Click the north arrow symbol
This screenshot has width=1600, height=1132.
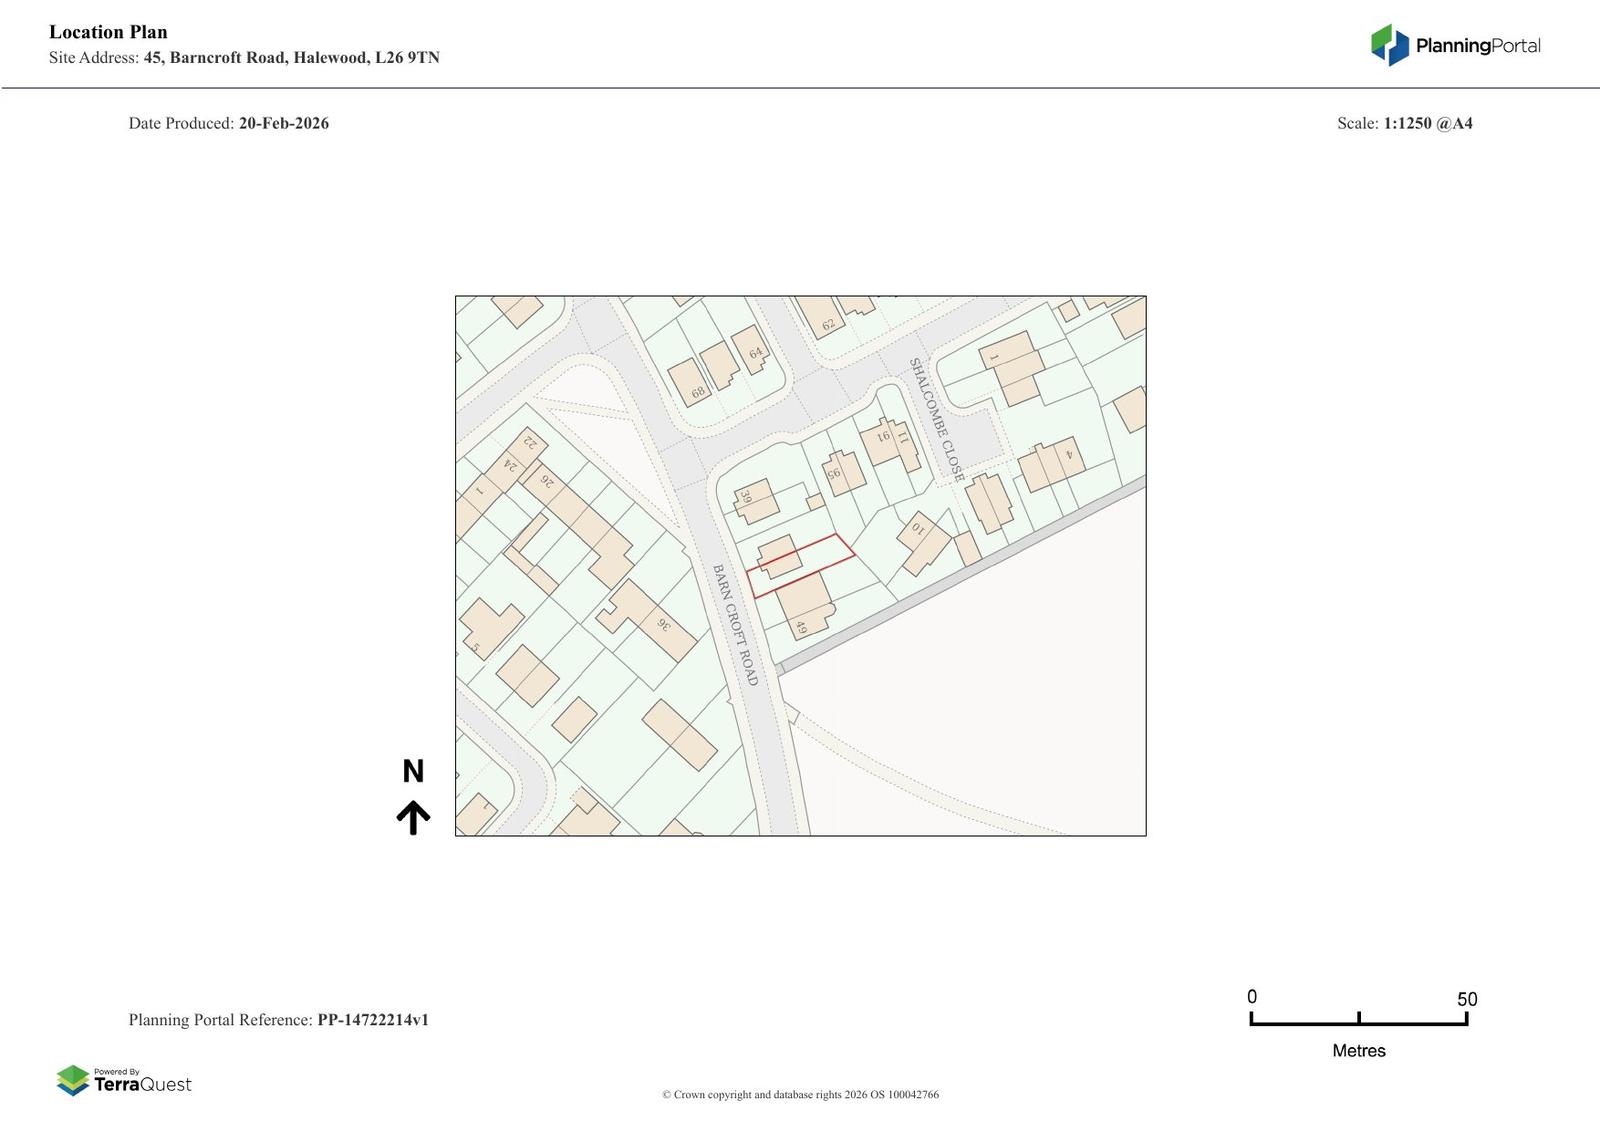click(413, 816)
